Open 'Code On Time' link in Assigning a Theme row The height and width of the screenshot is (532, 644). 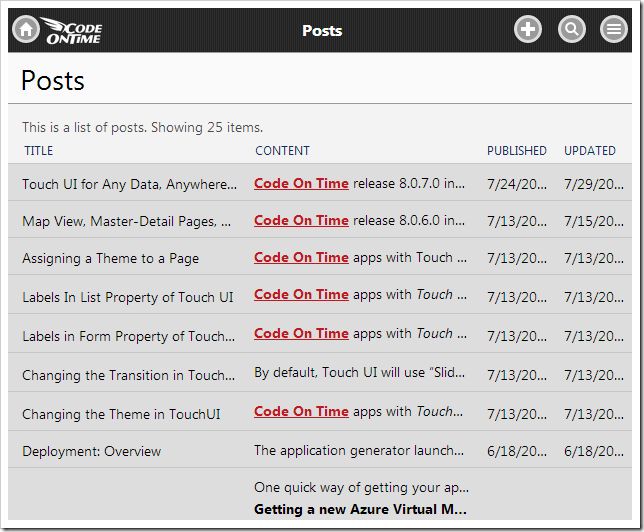[x=301, y=258]
